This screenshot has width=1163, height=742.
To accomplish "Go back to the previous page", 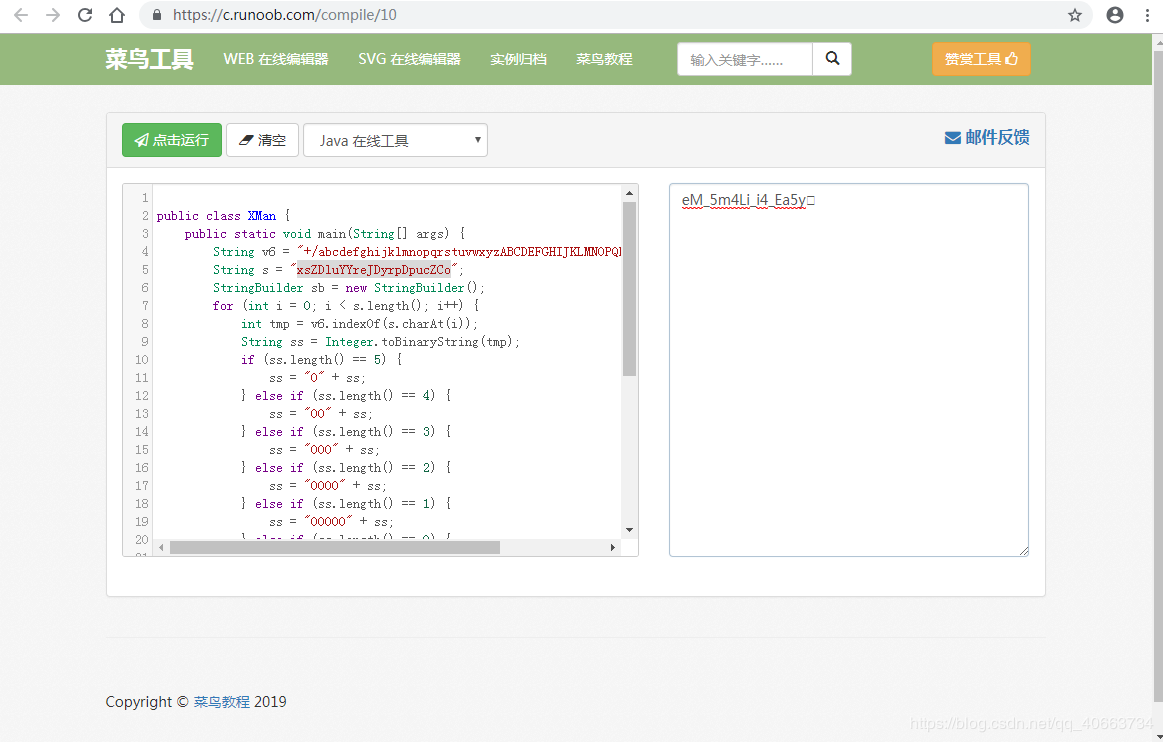I will [x=21, y=15].
